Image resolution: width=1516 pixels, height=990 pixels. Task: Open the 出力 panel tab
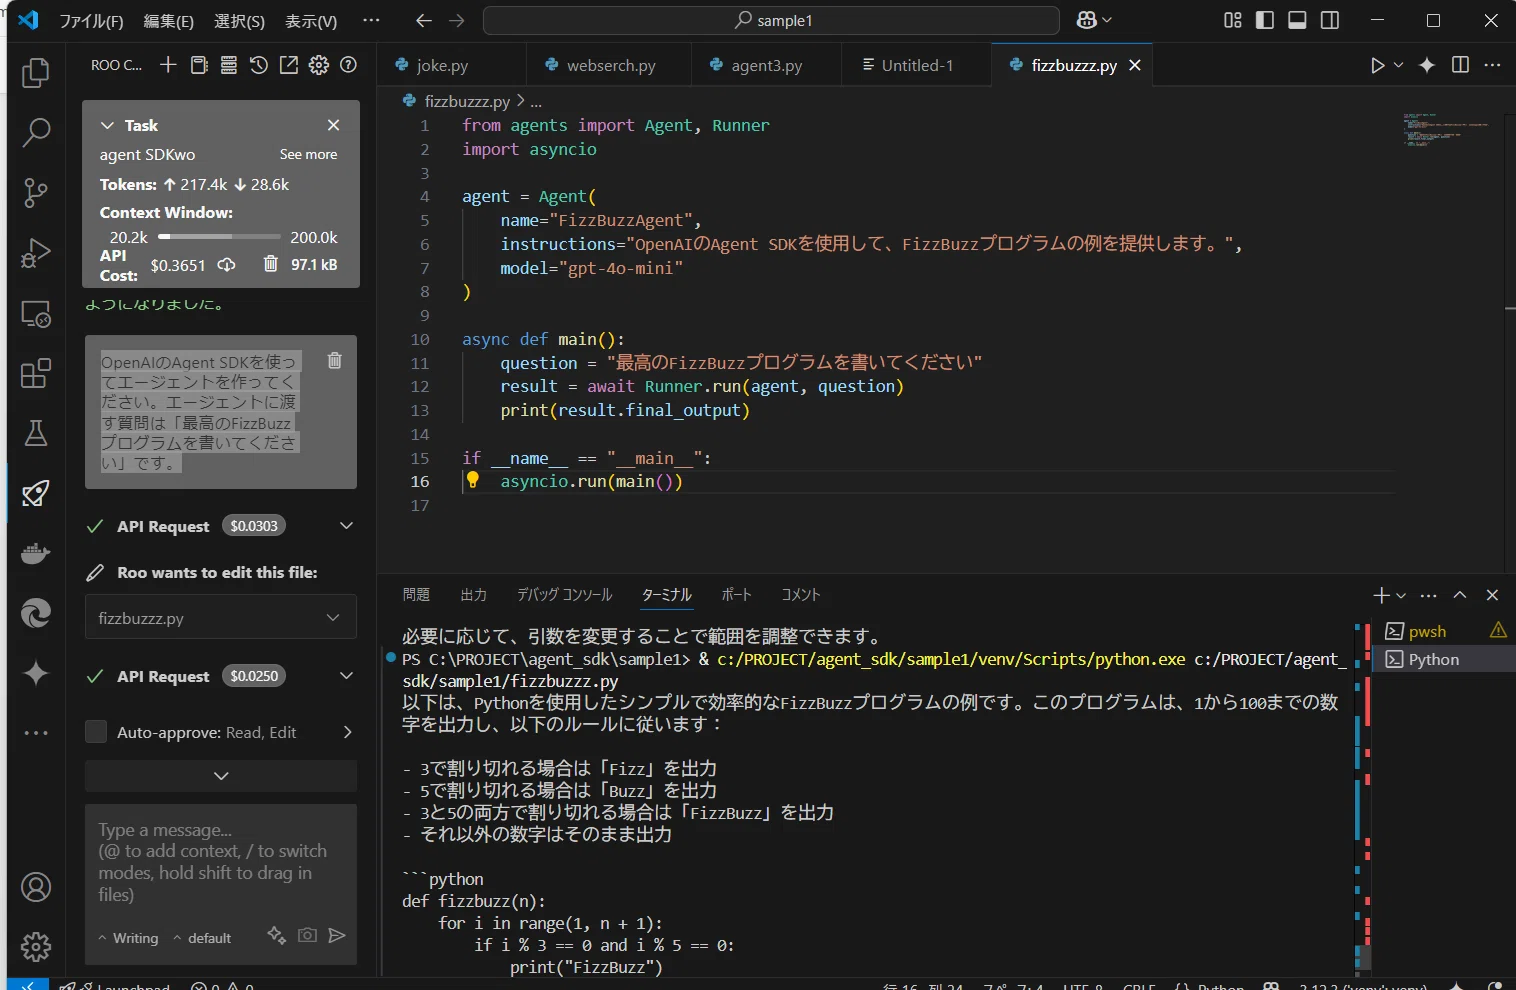click(473, 595)
